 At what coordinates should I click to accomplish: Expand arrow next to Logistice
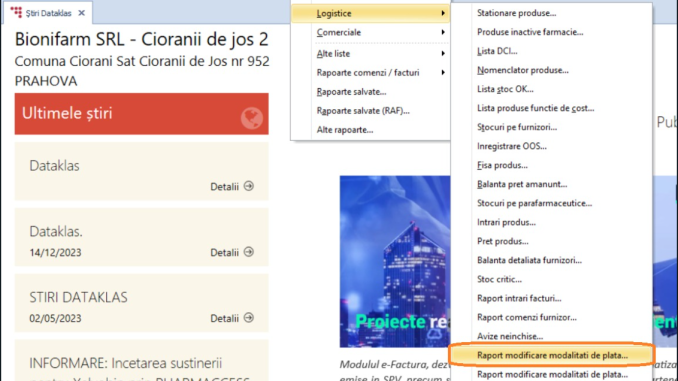click(443, 13)
